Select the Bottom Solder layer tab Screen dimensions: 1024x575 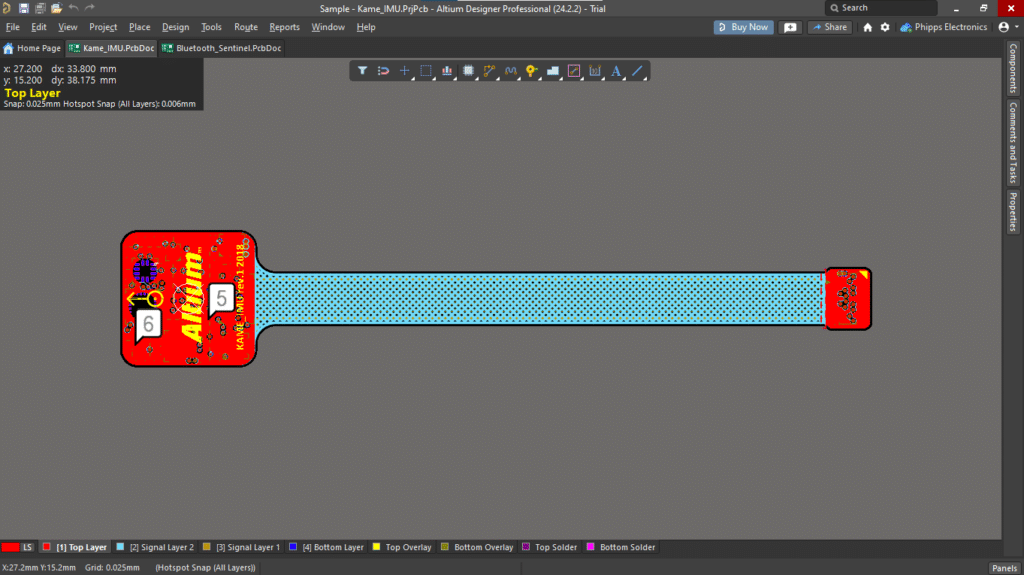pyautogui.click(x=621, y=548)
